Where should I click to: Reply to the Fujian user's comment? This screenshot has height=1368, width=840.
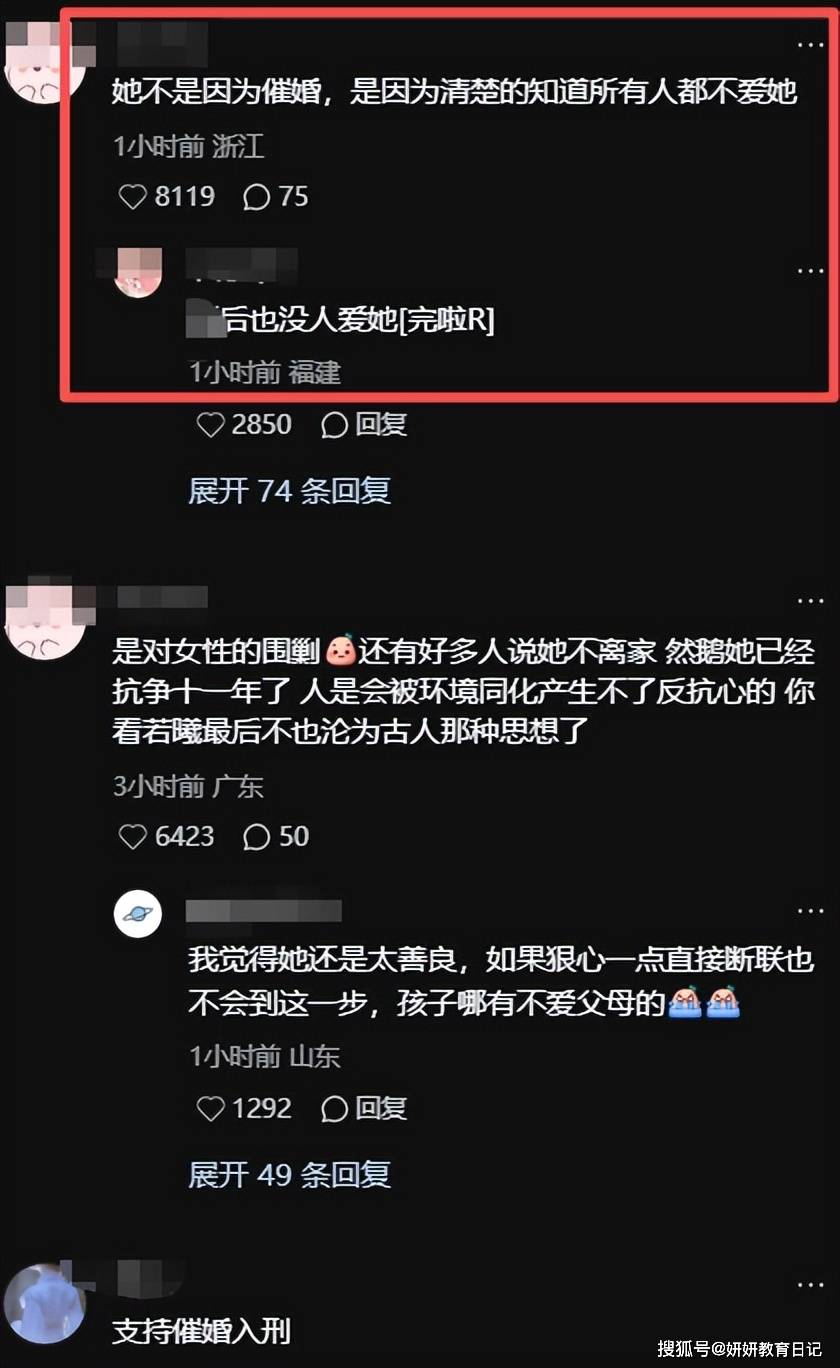click(364, 425)
